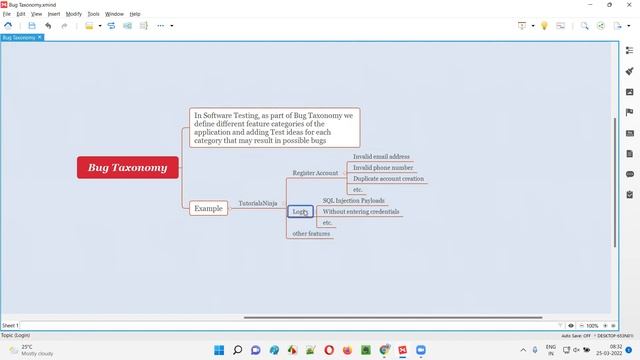Select the Without entering credentials subtopic
This screenshot has height=360, width=640.
pos(361,211)
